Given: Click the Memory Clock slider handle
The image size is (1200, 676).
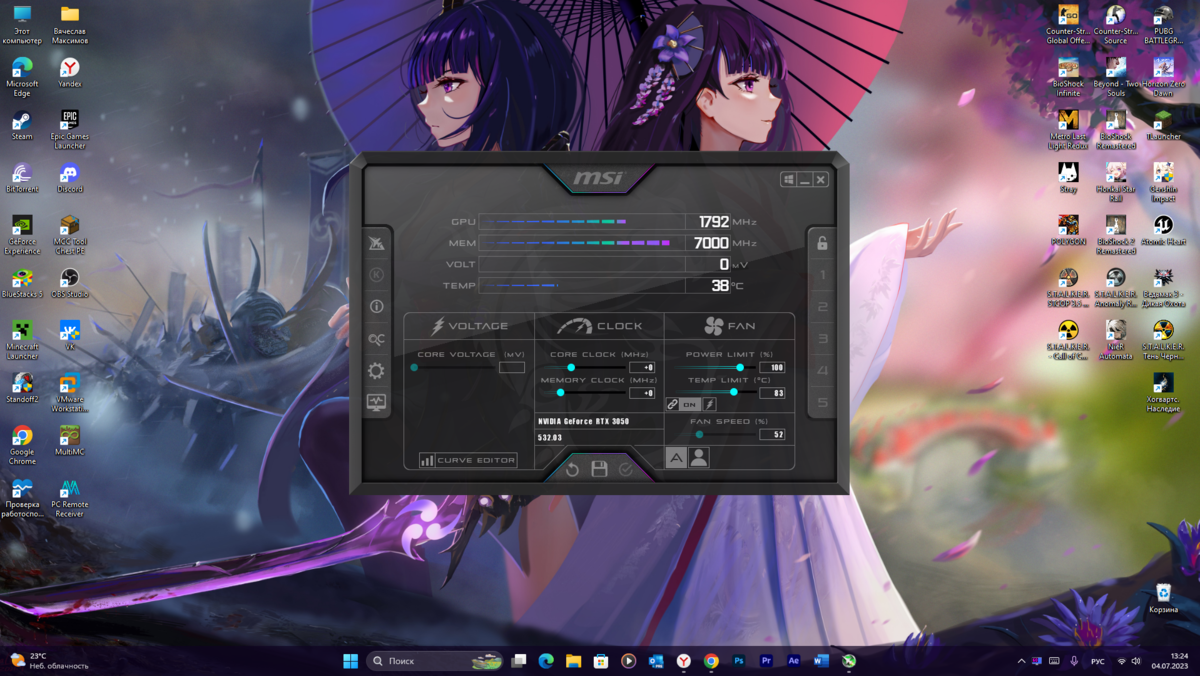Looking at the screenshot, I should 560,393.
